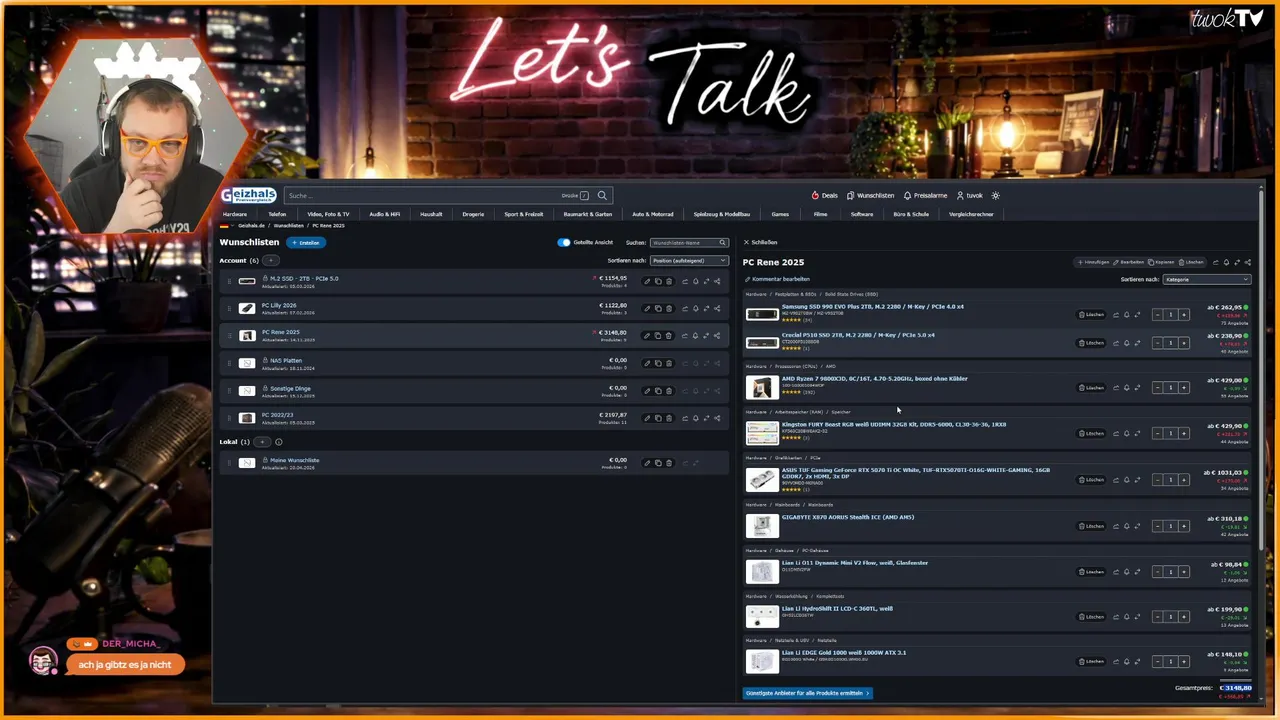The height and width of the screenshot is (720, 1280).
Task: Add new list group next to Account
Action: (270, 261)
